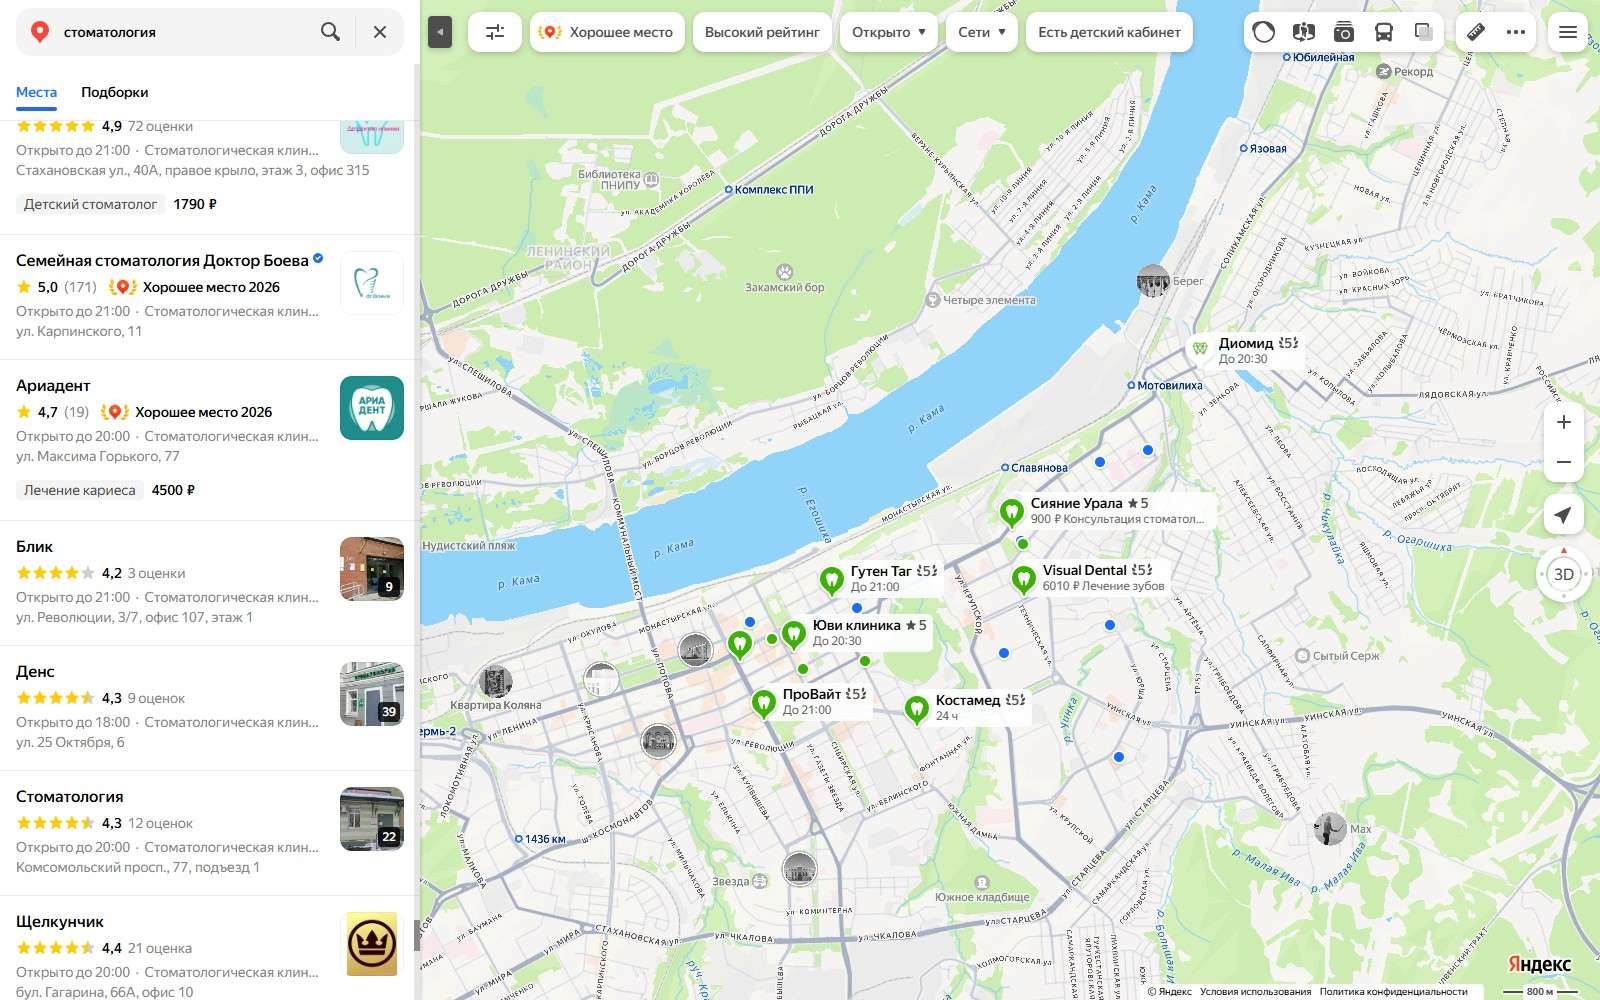Switch to the Подборки tab
The image size is (1600, 1000).
point(115,92)
